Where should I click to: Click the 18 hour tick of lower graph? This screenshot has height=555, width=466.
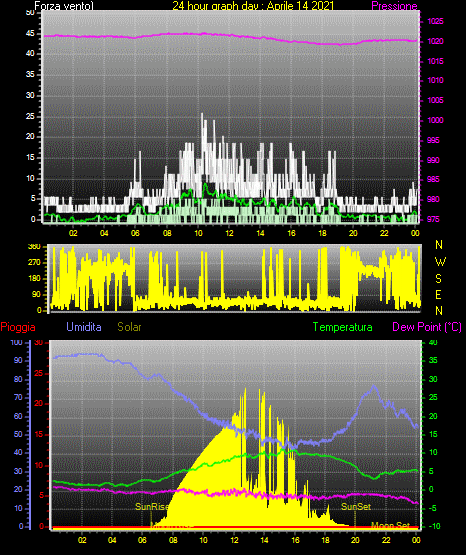[x=325, y=540]
